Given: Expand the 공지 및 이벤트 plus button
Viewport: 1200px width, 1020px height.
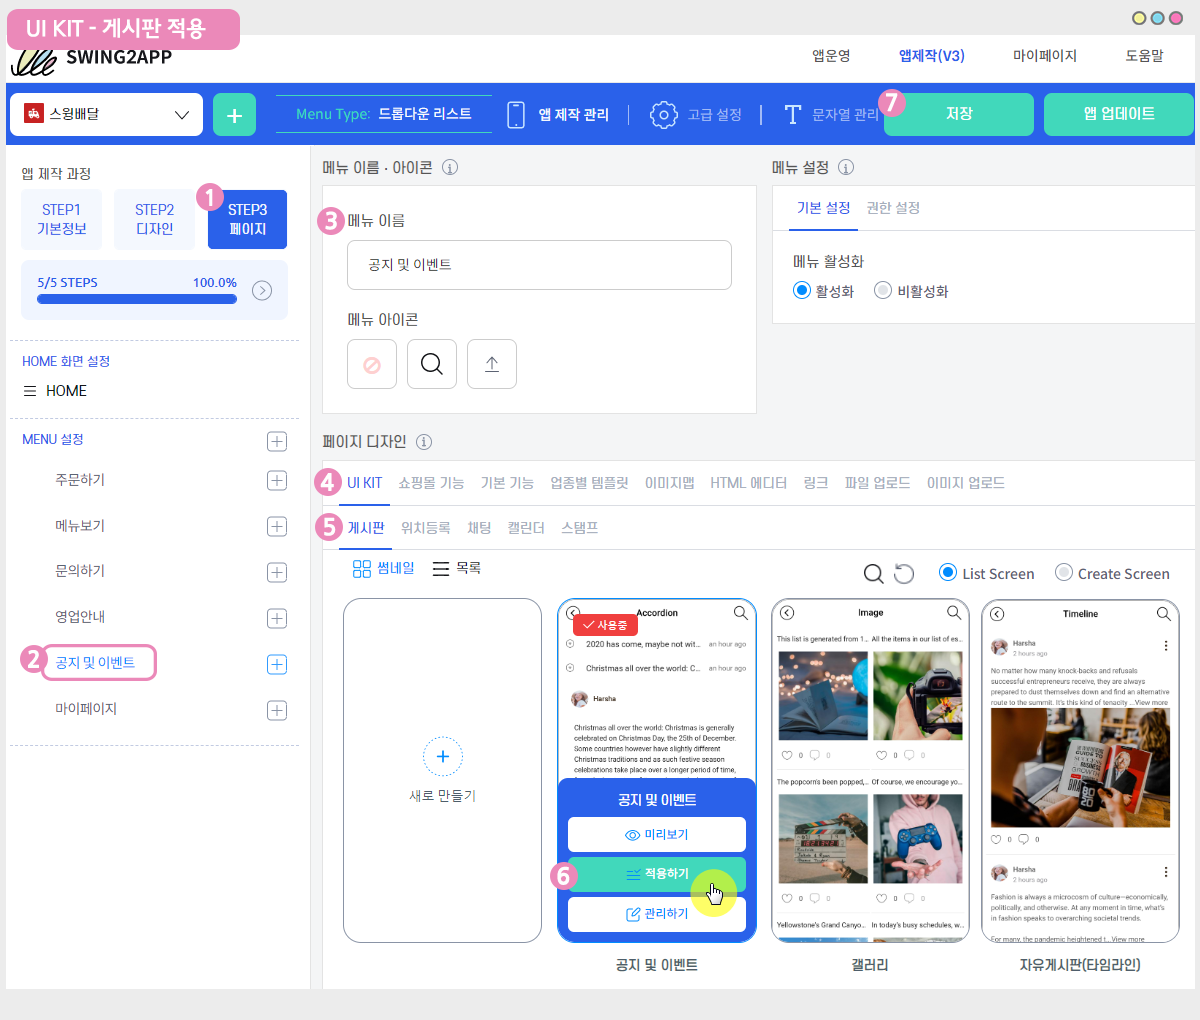Looking at the screenshot, I should 277,664.
